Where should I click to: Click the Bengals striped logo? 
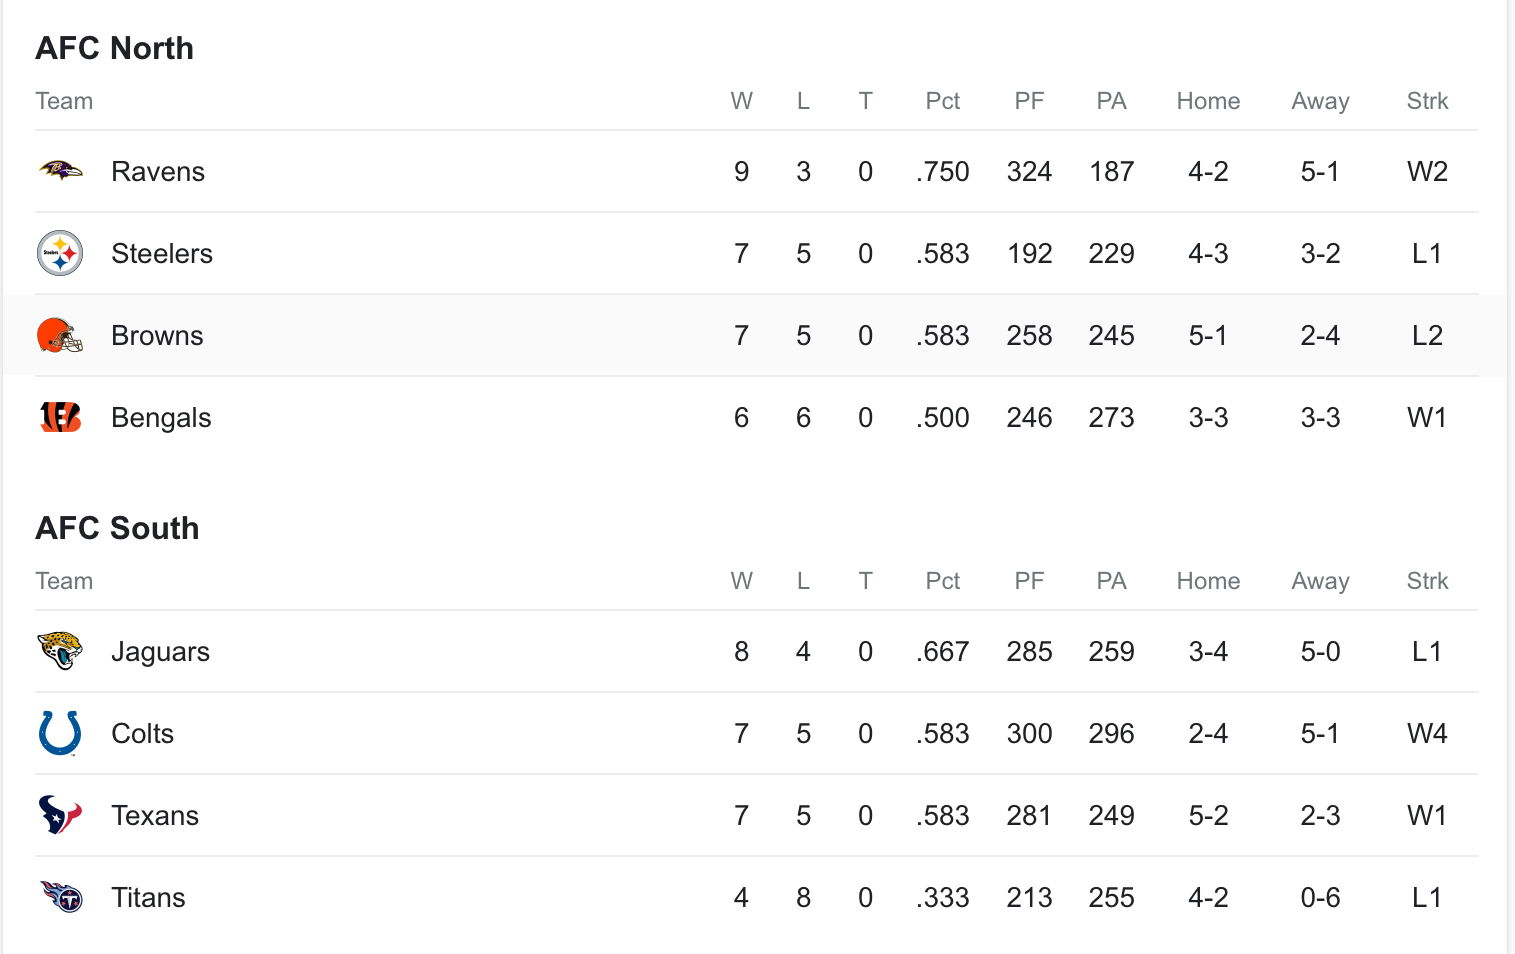coord(60,417)
